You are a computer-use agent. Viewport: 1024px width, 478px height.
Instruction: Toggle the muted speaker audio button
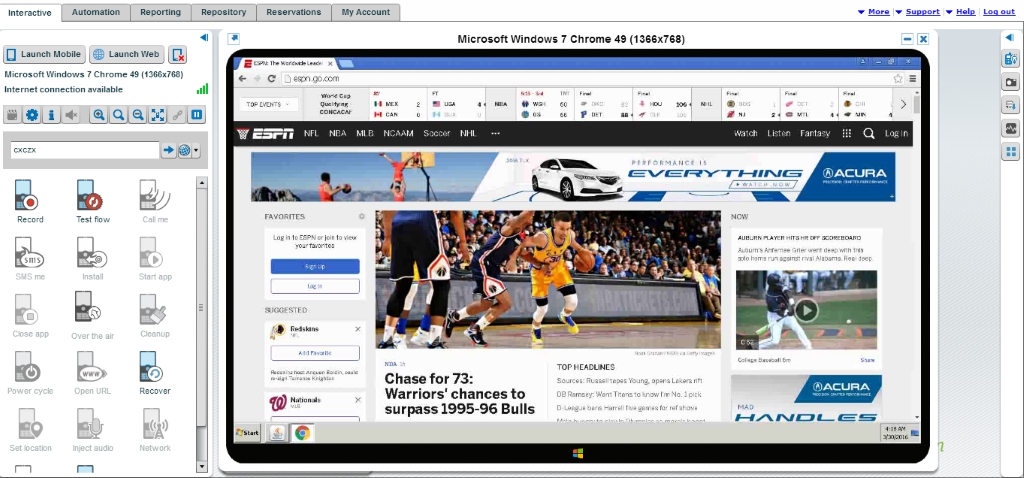[x=71, y=116]
